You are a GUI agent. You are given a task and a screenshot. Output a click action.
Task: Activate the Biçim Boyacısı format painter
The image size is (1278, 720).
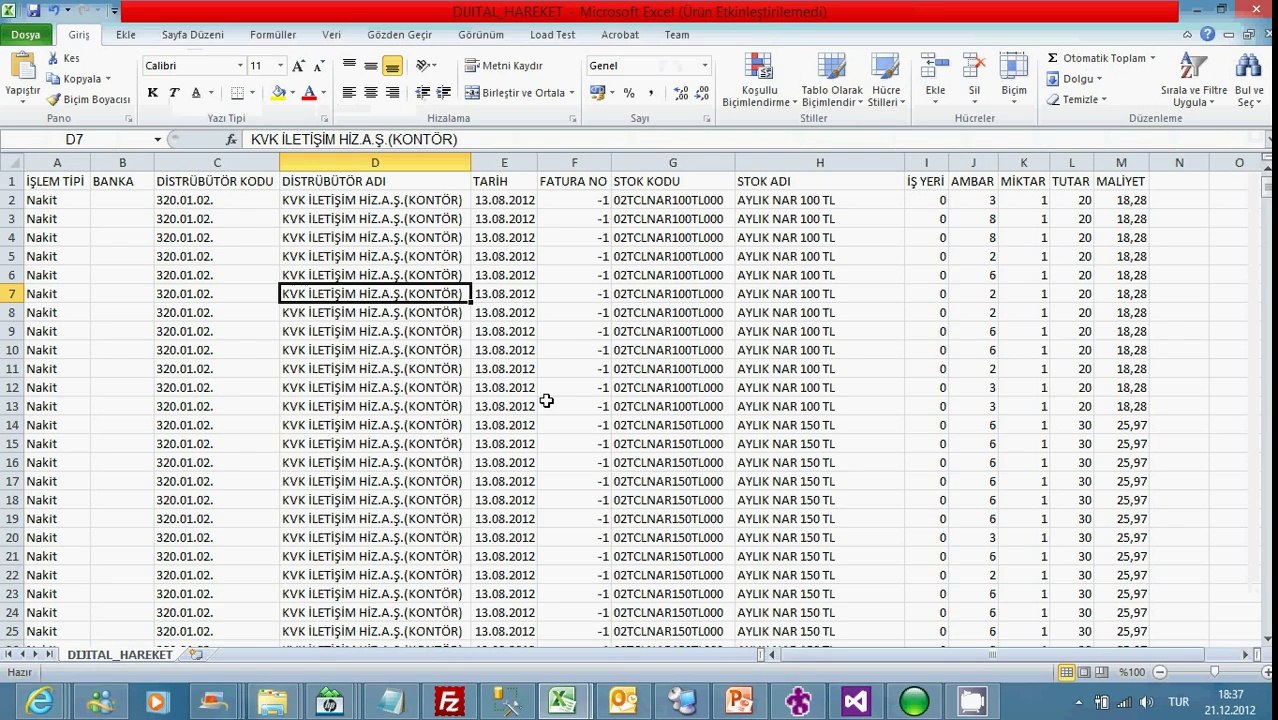coord(89,99)
